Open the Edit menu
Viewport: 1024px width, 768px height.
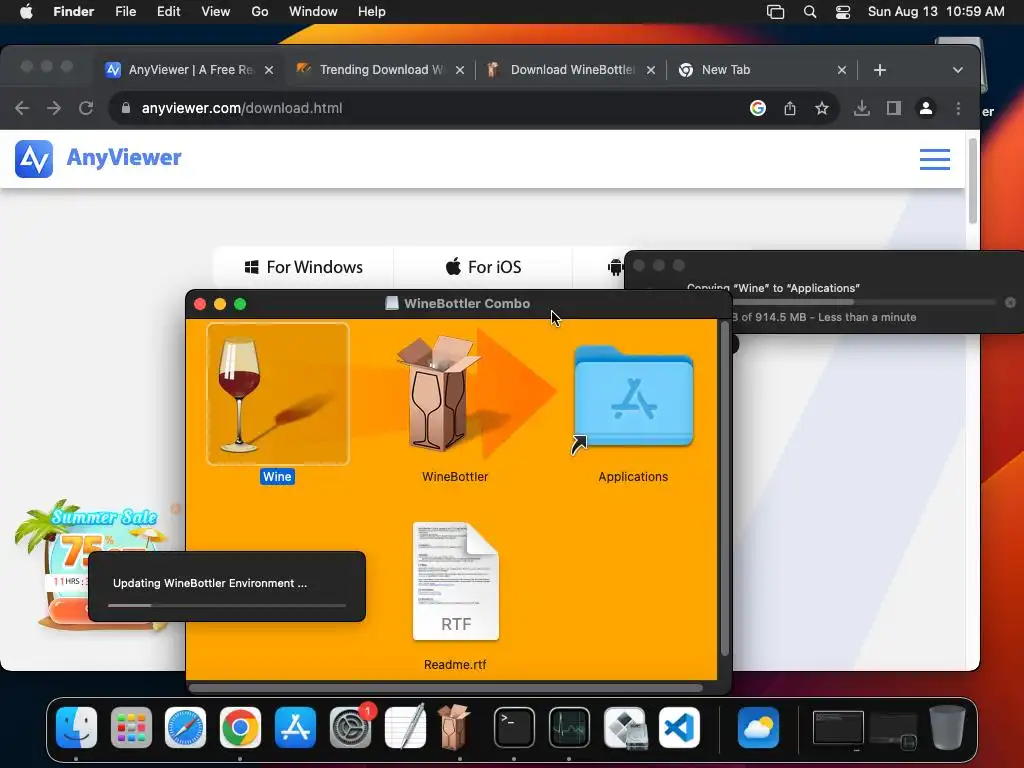click(168, 12)
